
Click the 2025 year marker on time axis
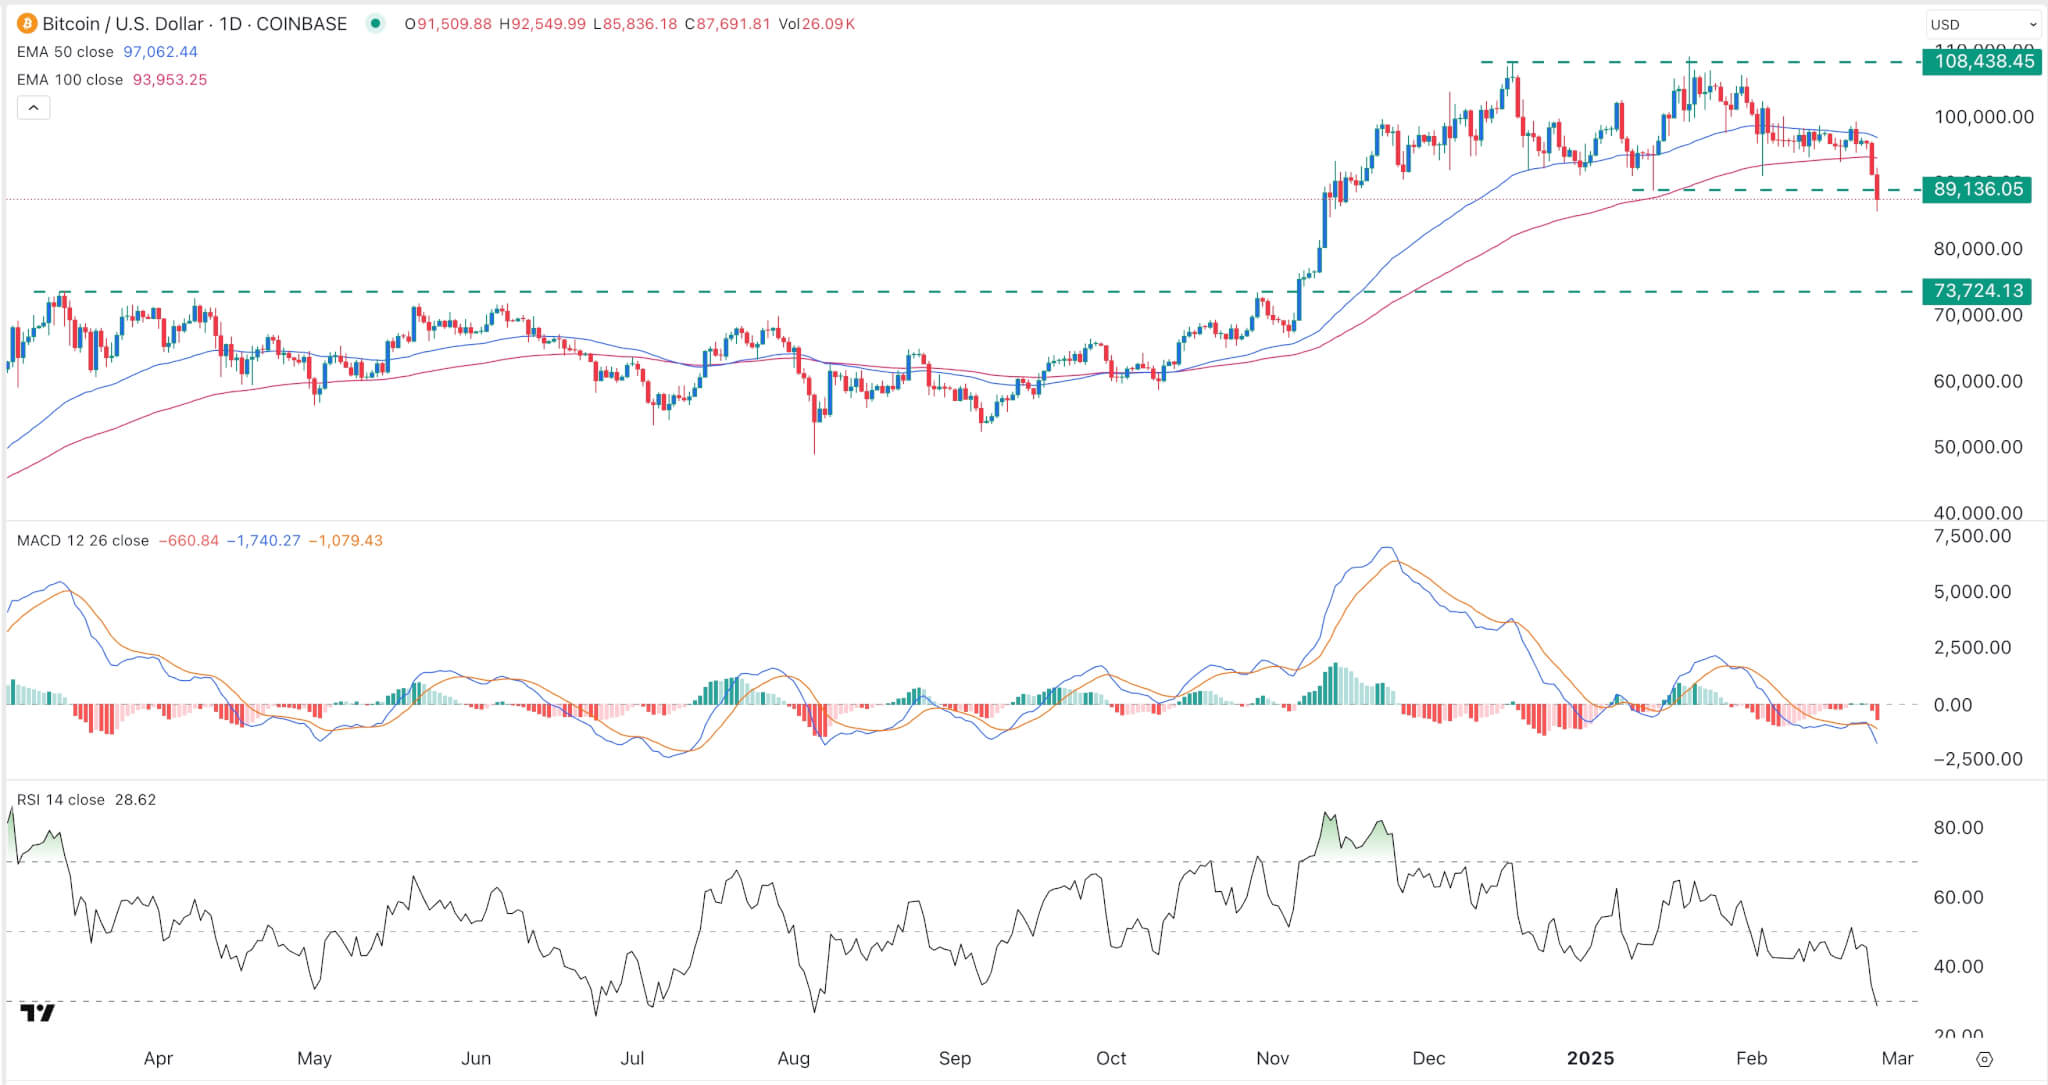pos(1590,1058)
